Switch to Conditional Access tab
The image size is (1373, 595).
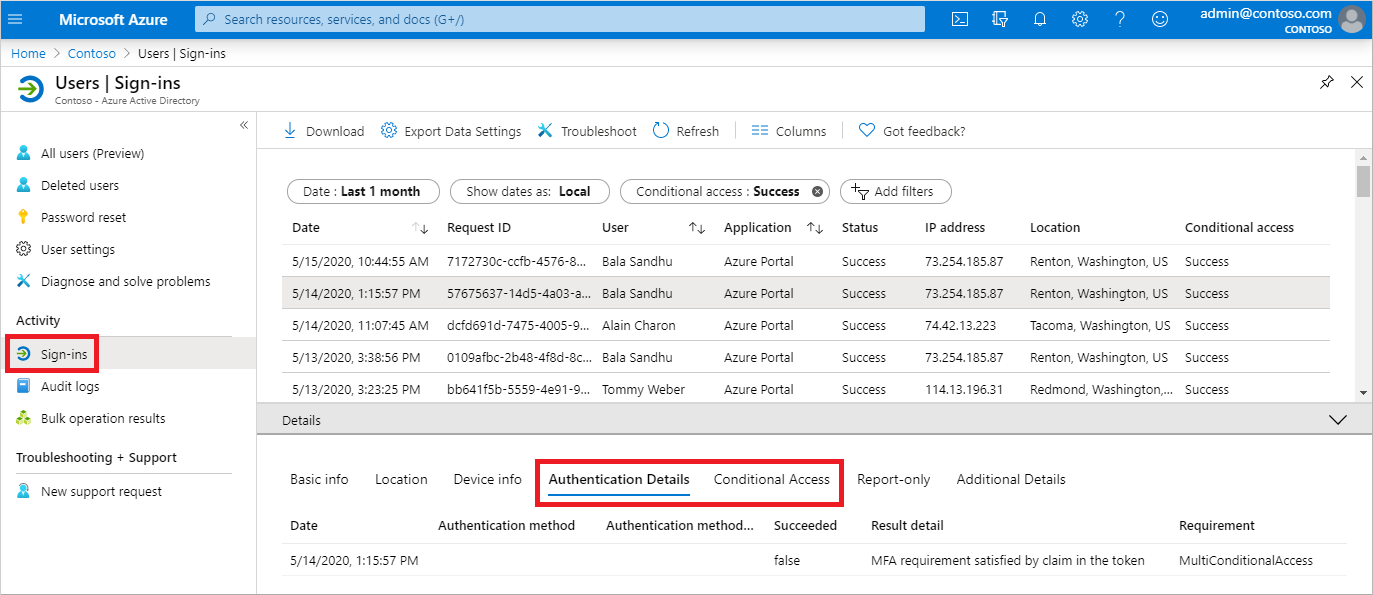pyautogui.click(x=772, y=479)
